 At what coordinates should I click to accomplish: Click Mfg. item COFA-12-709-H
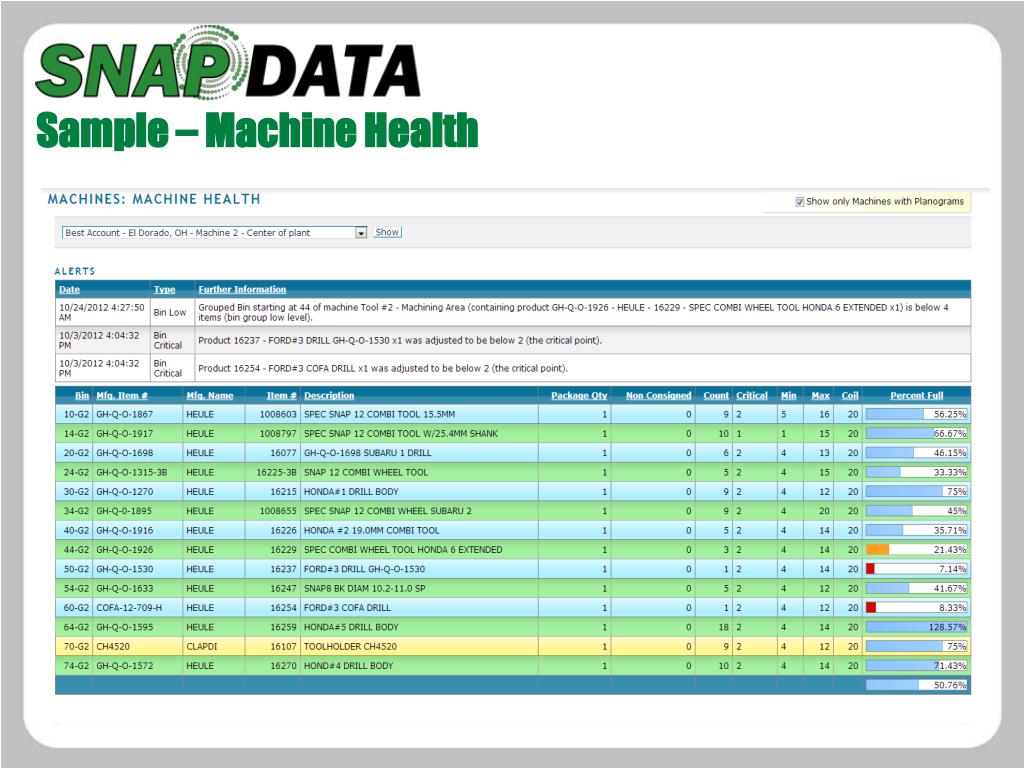tap(129, 608)
